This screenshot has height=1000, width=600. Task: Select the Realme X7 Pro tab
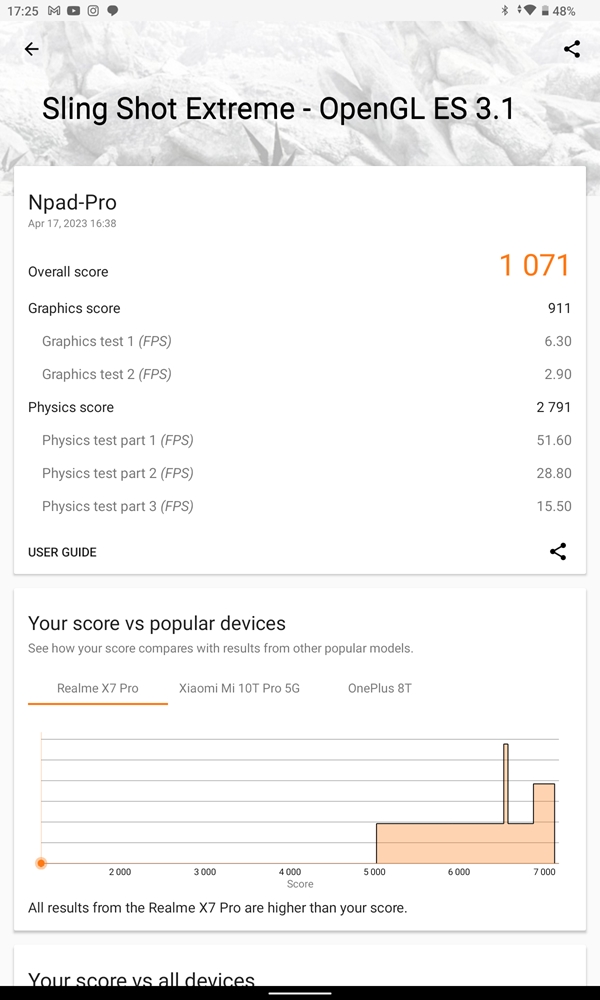tap(98, 688)
